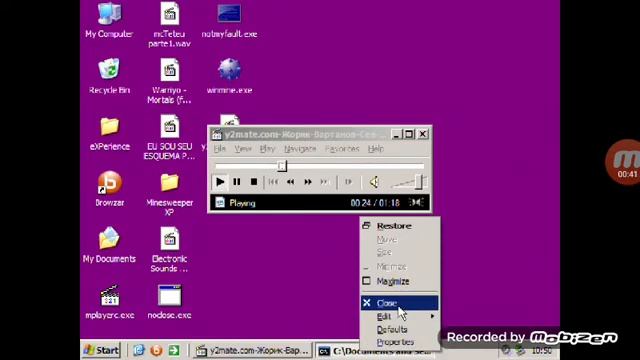Viewport: 640px width, 360px height.
Task: Open the eXPerience folder icon
Action: click(x=109, y=133)
